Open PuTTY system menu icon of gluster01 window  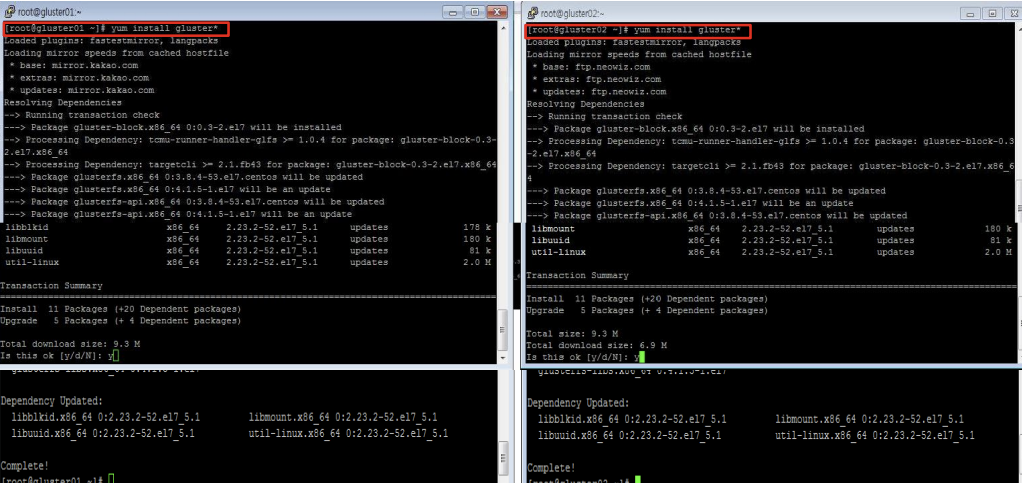click(x=10, y=12)
